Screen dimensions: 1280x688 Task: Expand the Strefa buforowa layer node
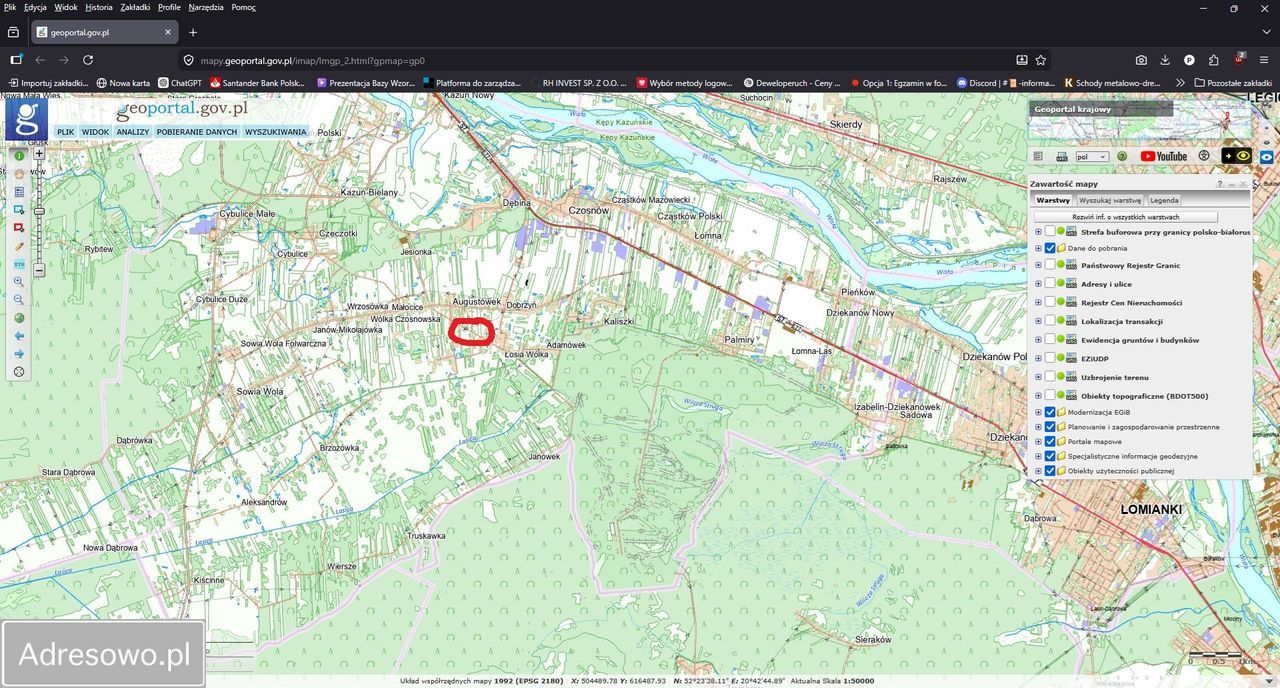[x=1038, y=232]
